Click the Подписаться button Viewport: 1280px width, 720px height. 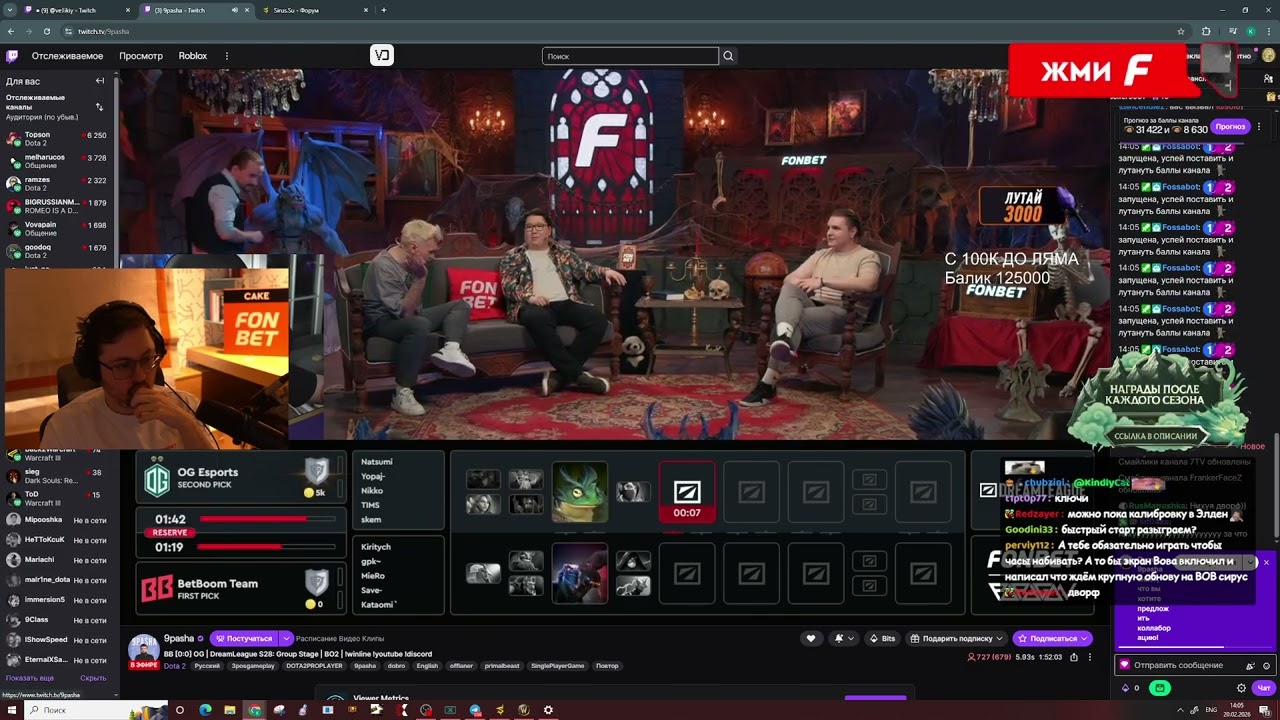click(x=1052, y=638)
